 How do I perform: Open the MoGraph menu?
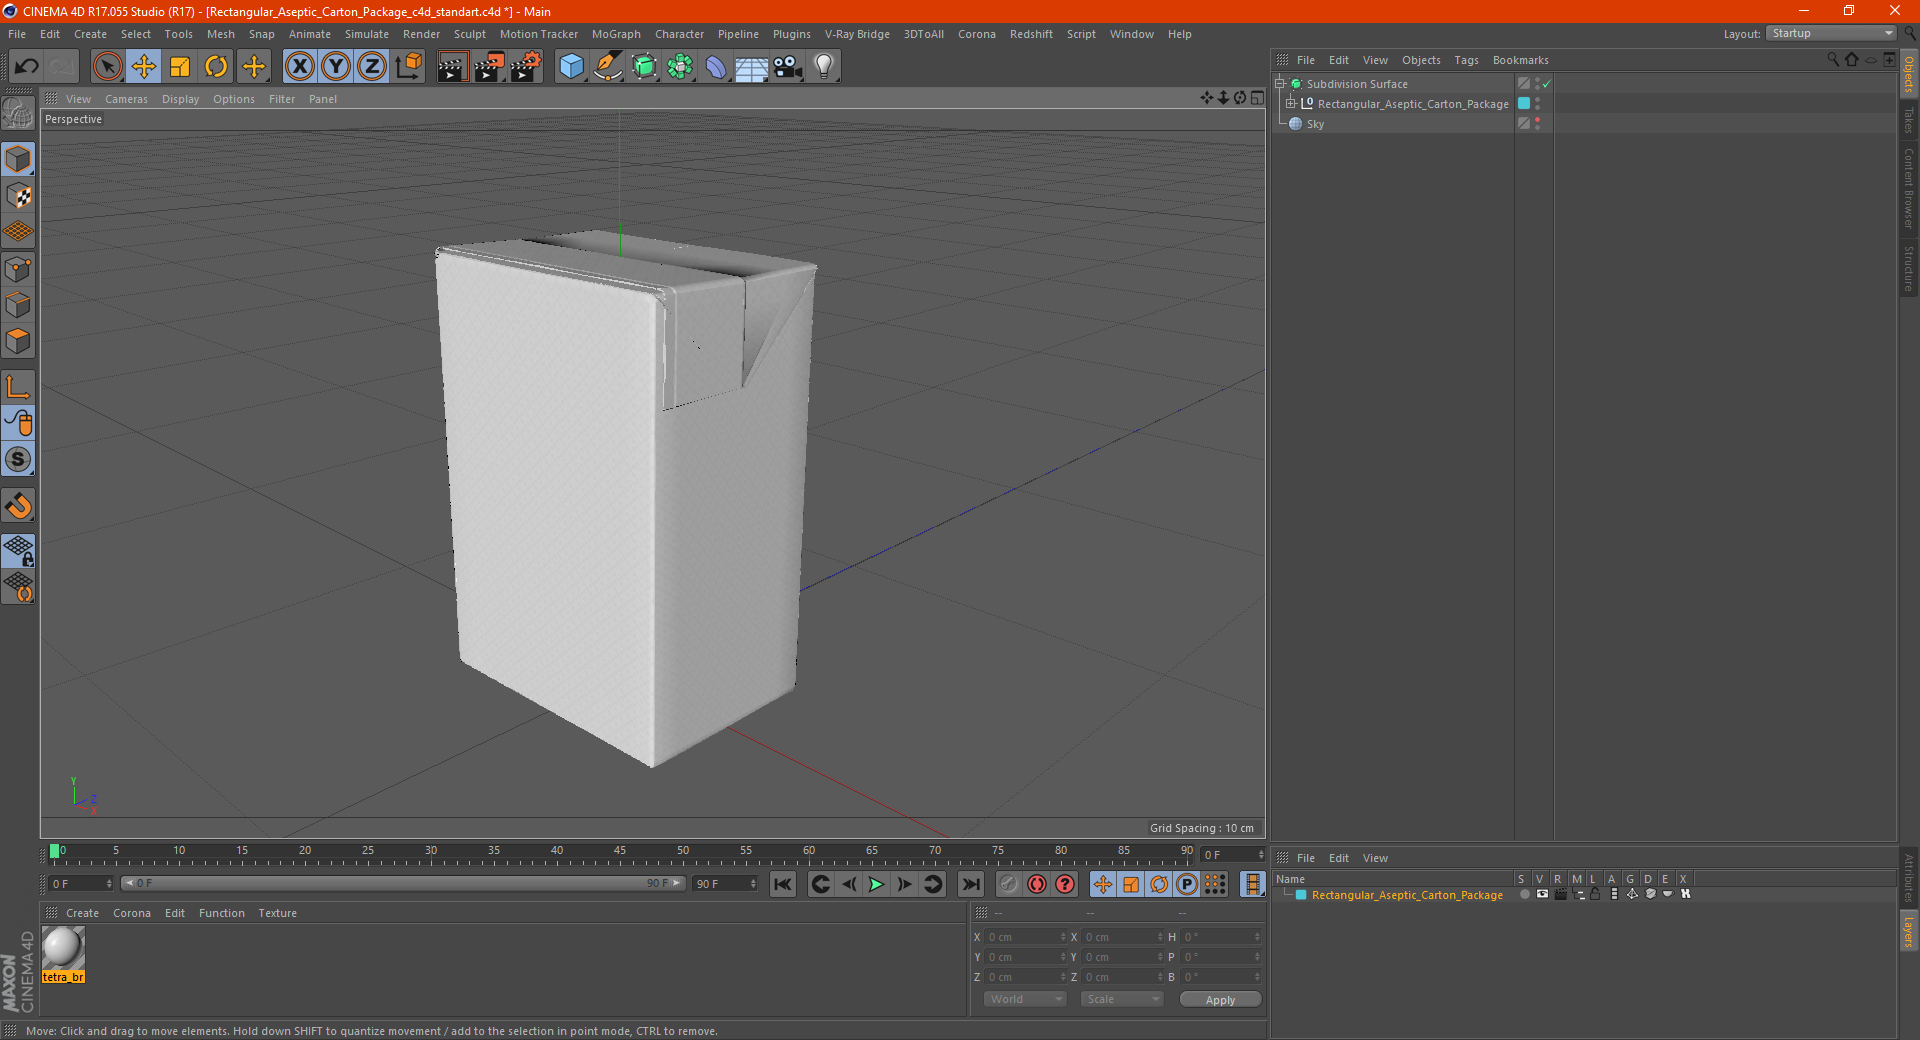(x=616, y=34)
